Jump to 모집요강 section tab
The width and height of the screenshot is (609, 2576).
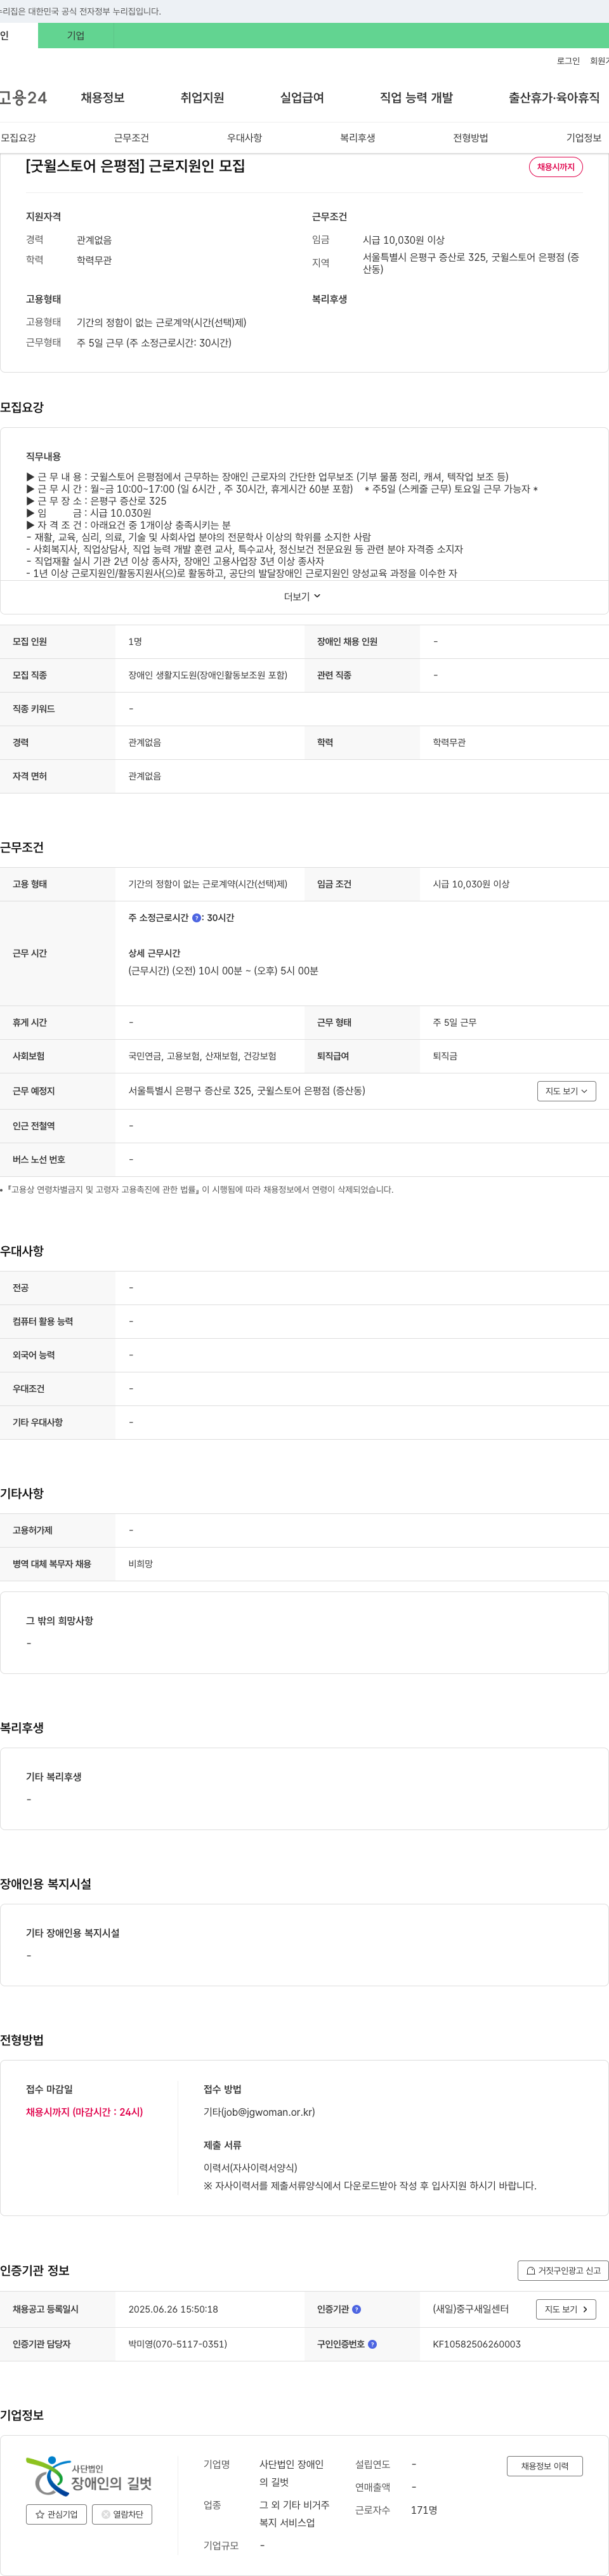(x=18, y=138)
